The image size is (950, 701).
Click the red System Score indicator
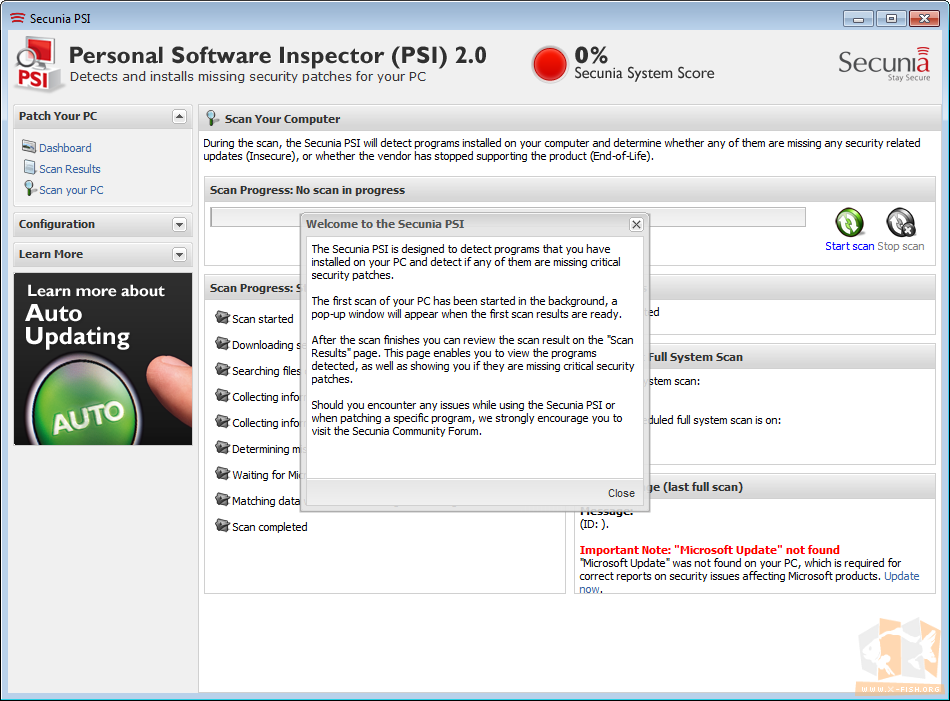(x=550, y=64)
